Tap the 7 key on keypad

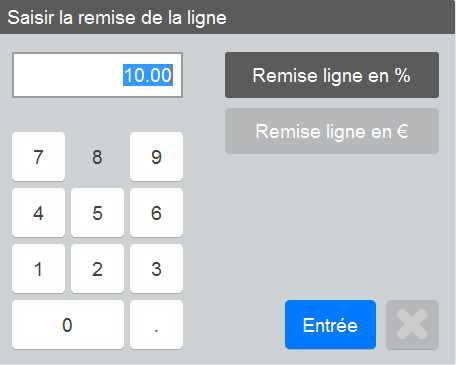[x=38, y=157]
